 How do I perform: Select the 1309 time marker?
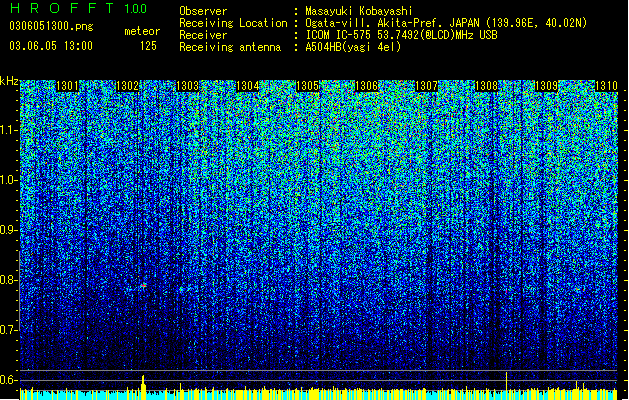(x=546, y=86)
